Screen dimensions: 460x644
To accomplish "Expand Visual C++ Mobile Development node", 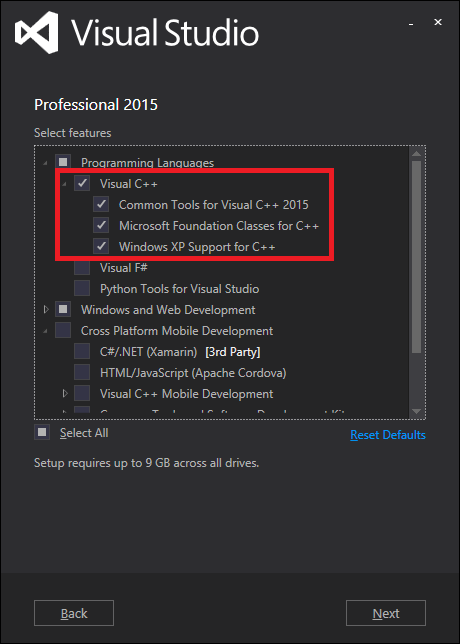I will pyautogui.click(x=65, y=393).
